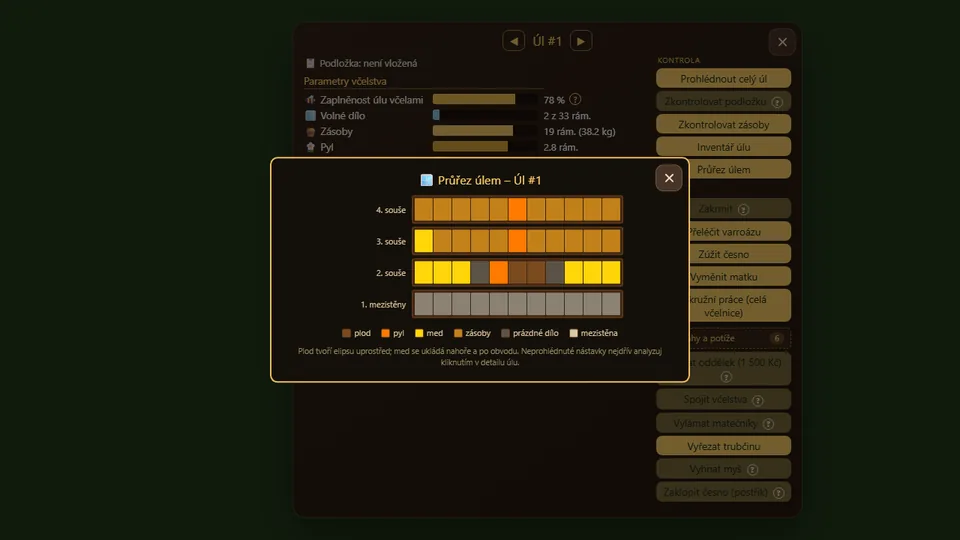This screenshot has width=960, height=540.
Task: Click the 2. souše row label
Action: tap(391, 273)
